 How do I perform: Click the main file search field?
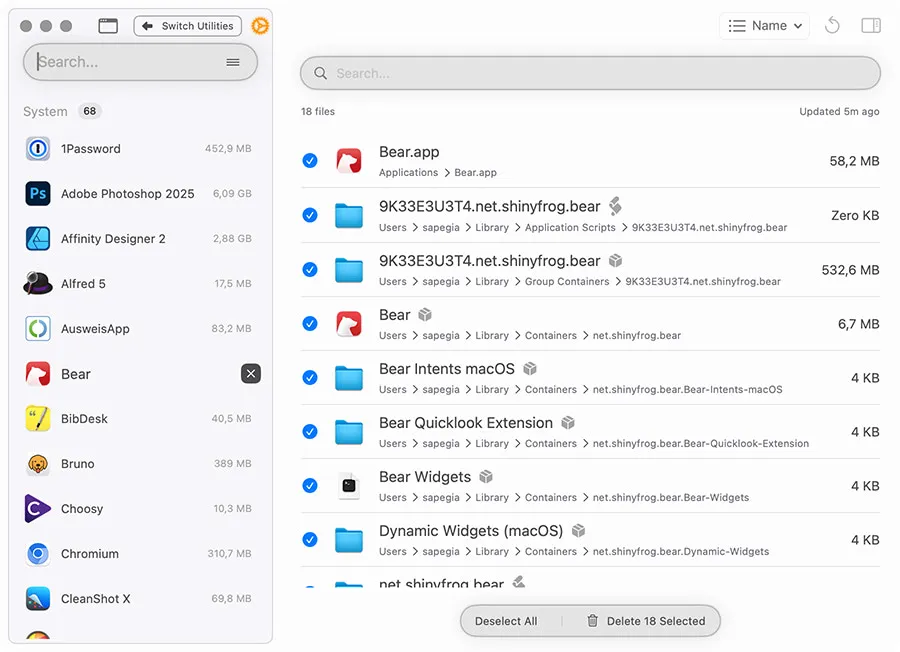click(x=590, y=72)
